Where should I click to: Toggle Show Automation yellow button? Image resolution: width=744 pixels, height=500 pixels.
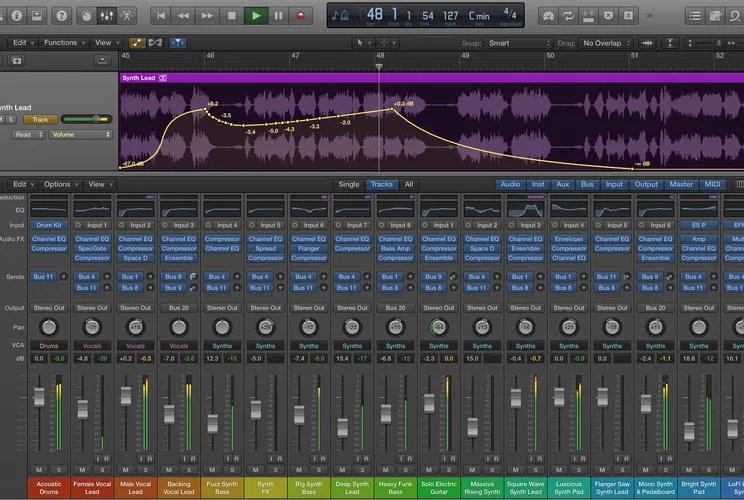coord(137,43)
